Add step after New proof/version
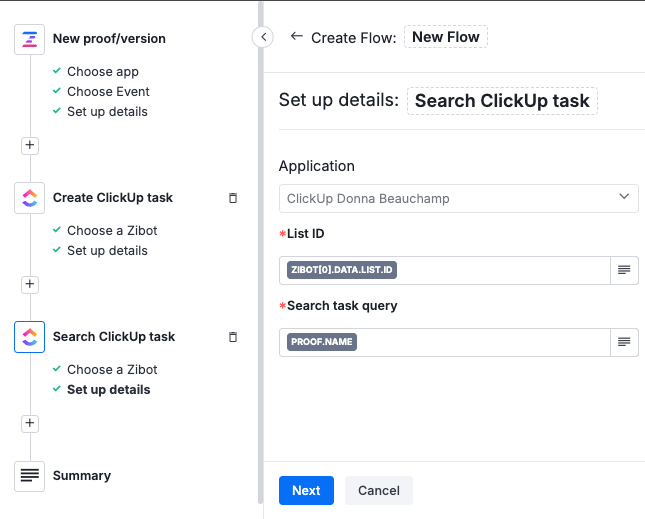This screenshot has width=645, height=519. tap(30, 145)
